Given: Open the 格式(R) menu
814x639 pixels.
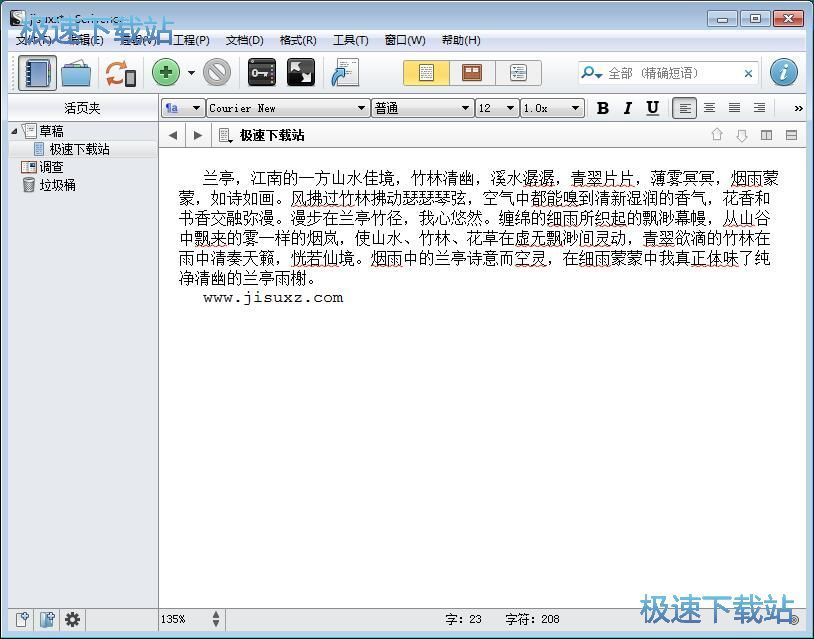Looking at the screenshot, I should [298, 40].
